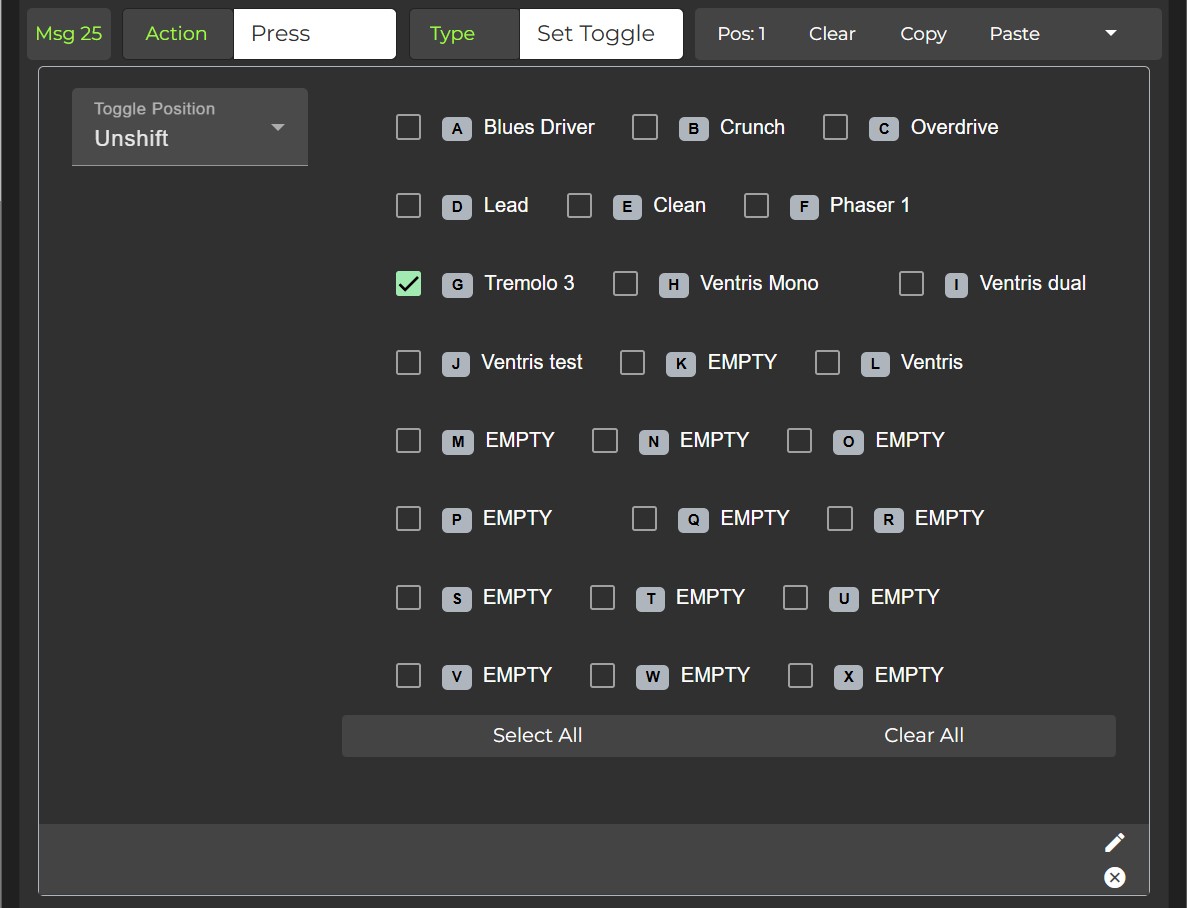Click the circled X remove icon
The image size is (1187, 908).
pos(1114,877)
